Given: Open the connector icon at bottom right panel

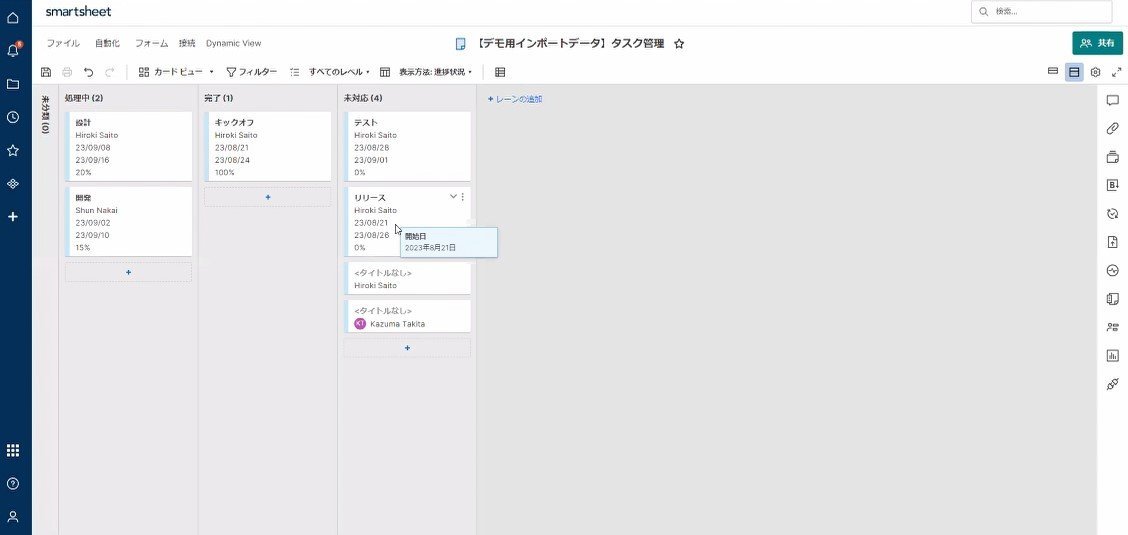Looking at the screenshot, I should click(x=1113, y=384).
